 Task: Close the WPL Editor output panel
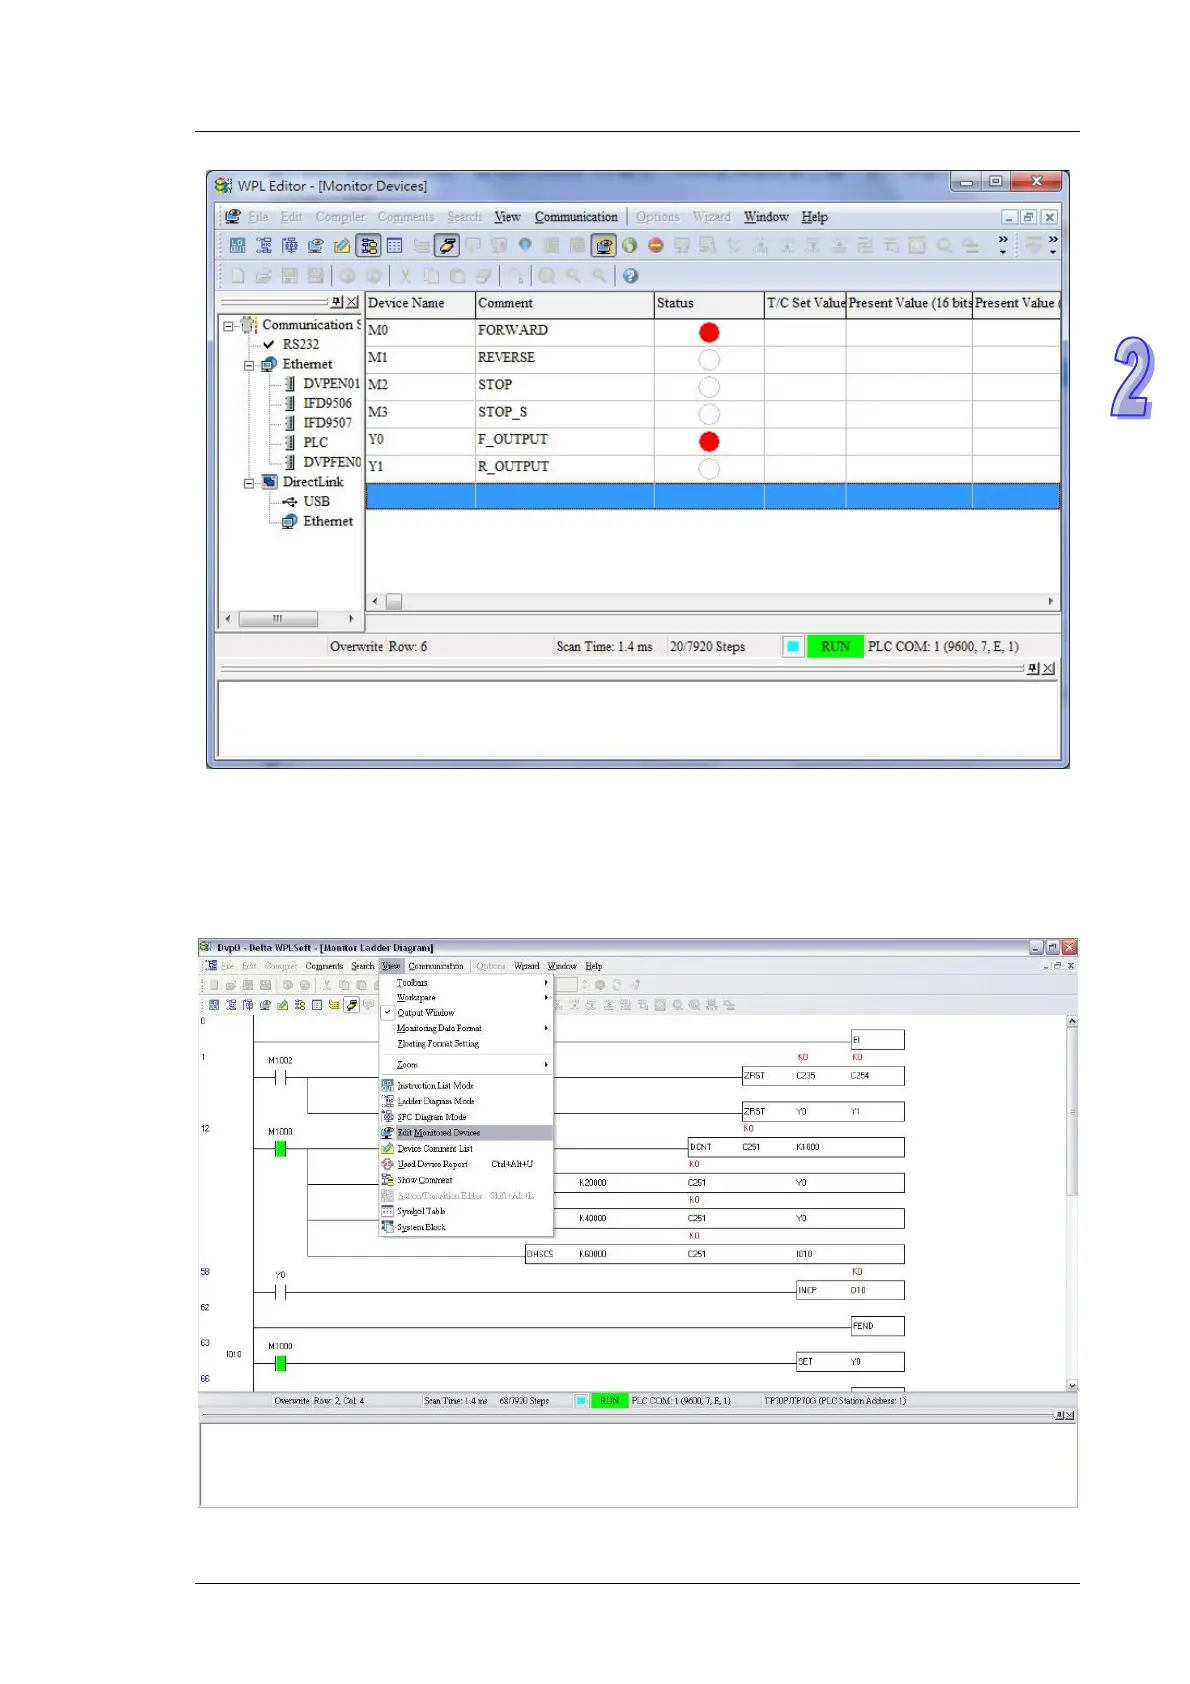click(1048, 668)
